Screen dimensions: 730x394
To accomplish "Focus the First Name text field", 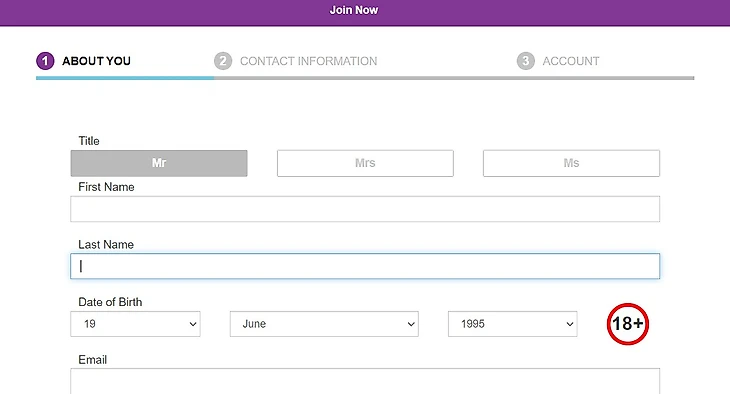I will pos(365,209).
